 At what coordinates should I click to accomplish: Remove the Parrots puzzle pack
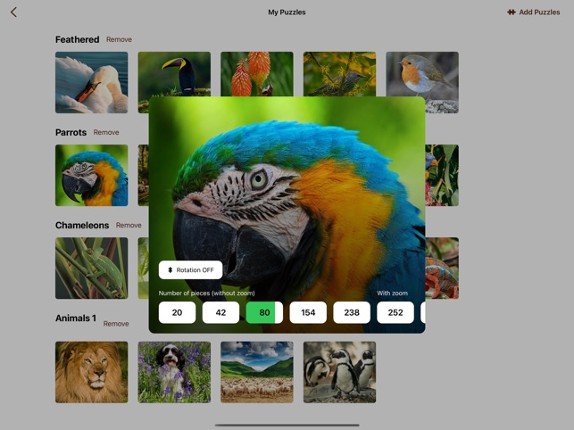[x=106, y=132]
